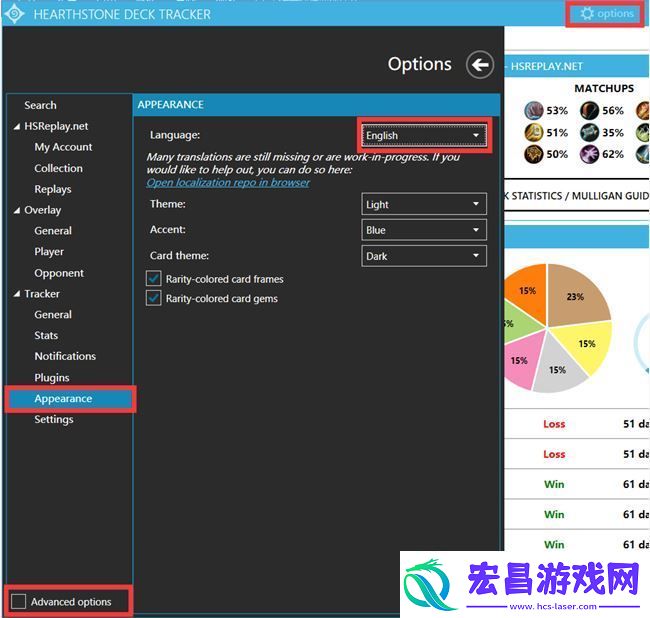Open Settings in sidebar
This screenshot has height=618, width=650.
click(54, 419)
